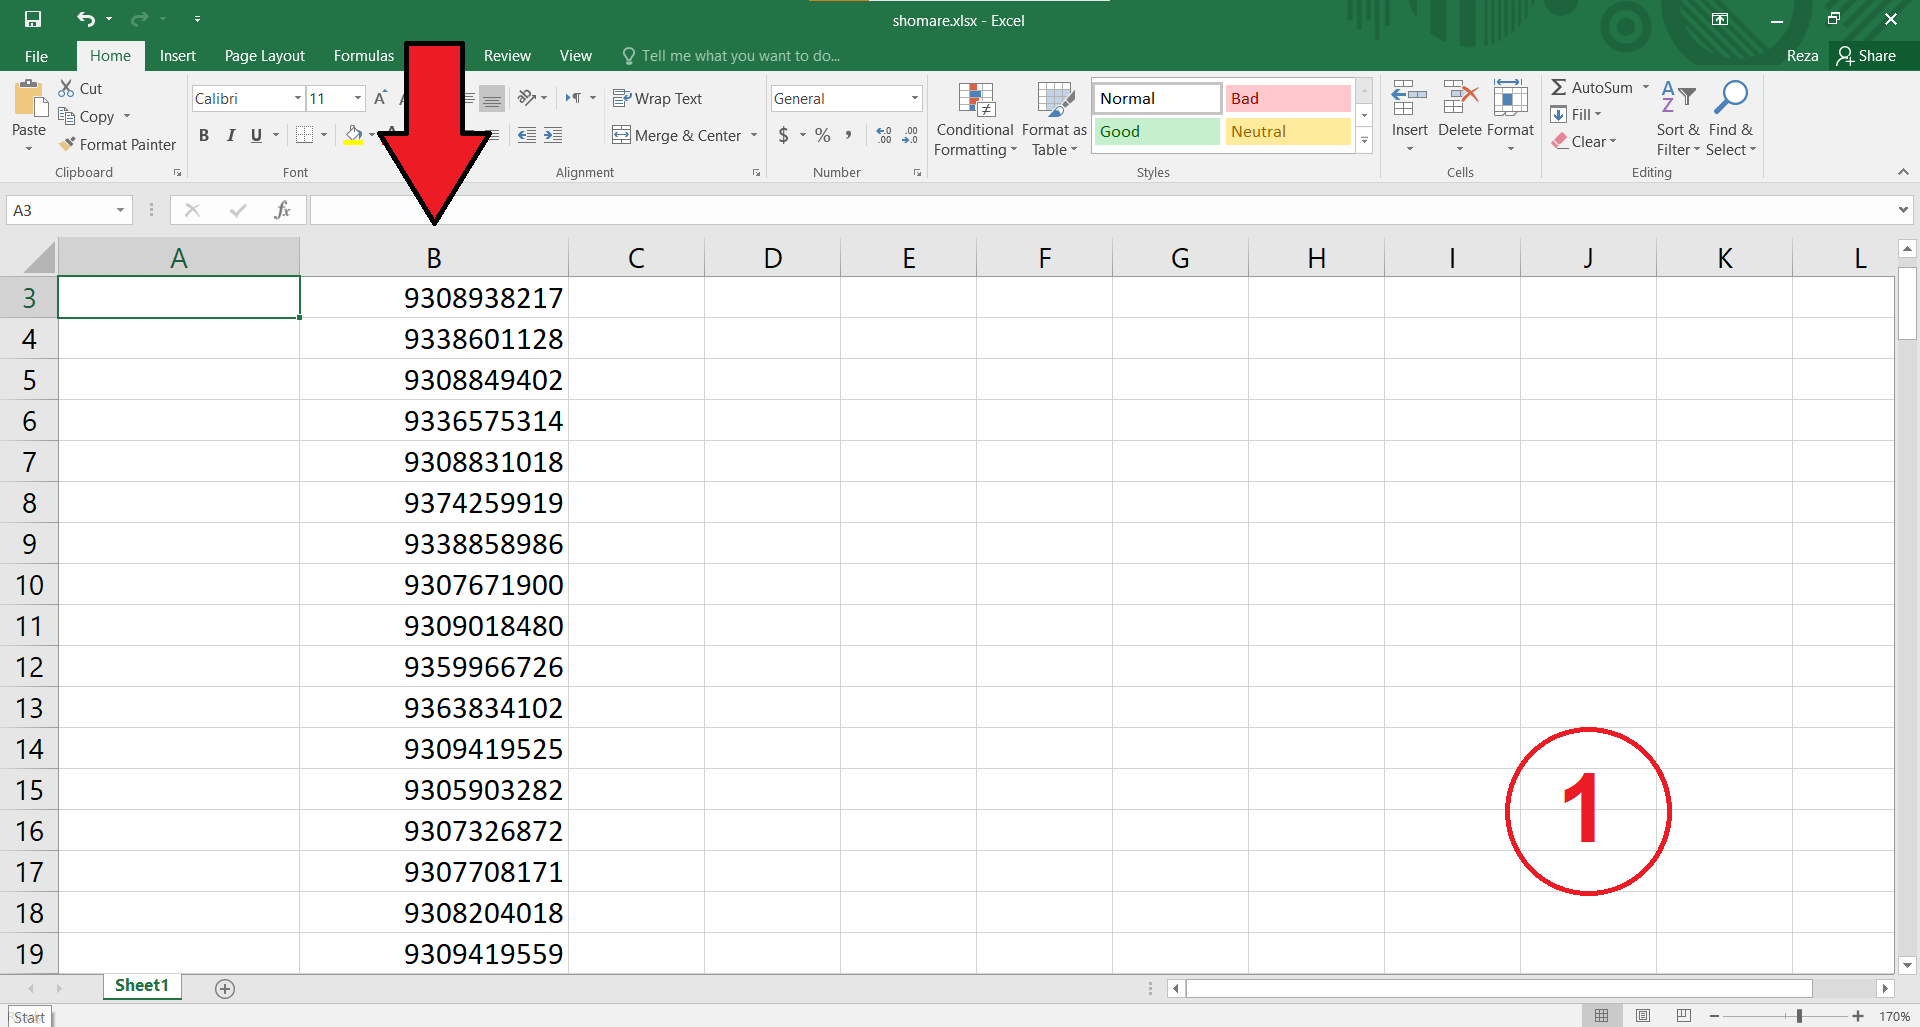Apply the Good cell style
1920x1027 pixels.
click(x=1156, y=132)
